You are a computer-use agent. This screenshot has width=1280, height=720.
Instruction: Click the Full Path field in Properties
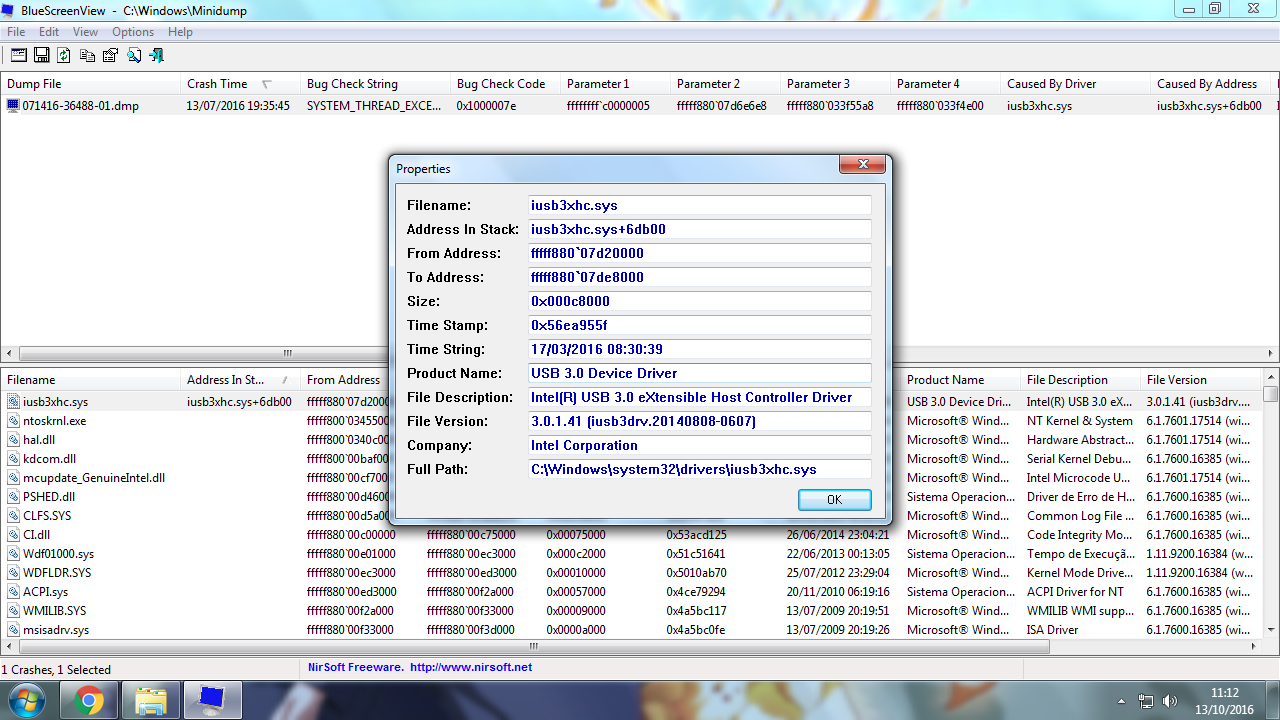700,469
